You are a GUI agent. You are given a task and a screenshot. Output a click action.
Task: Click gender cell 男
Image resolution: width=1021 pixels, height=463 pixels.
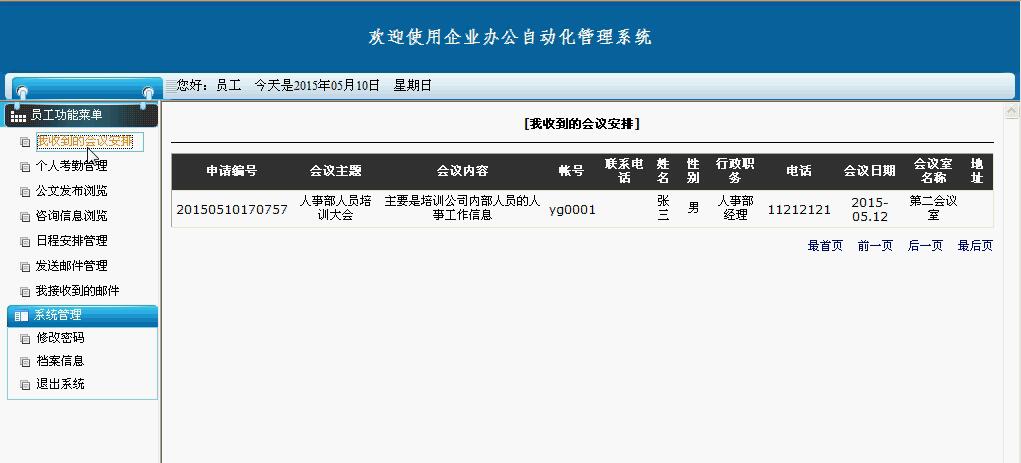click(693, 208)
